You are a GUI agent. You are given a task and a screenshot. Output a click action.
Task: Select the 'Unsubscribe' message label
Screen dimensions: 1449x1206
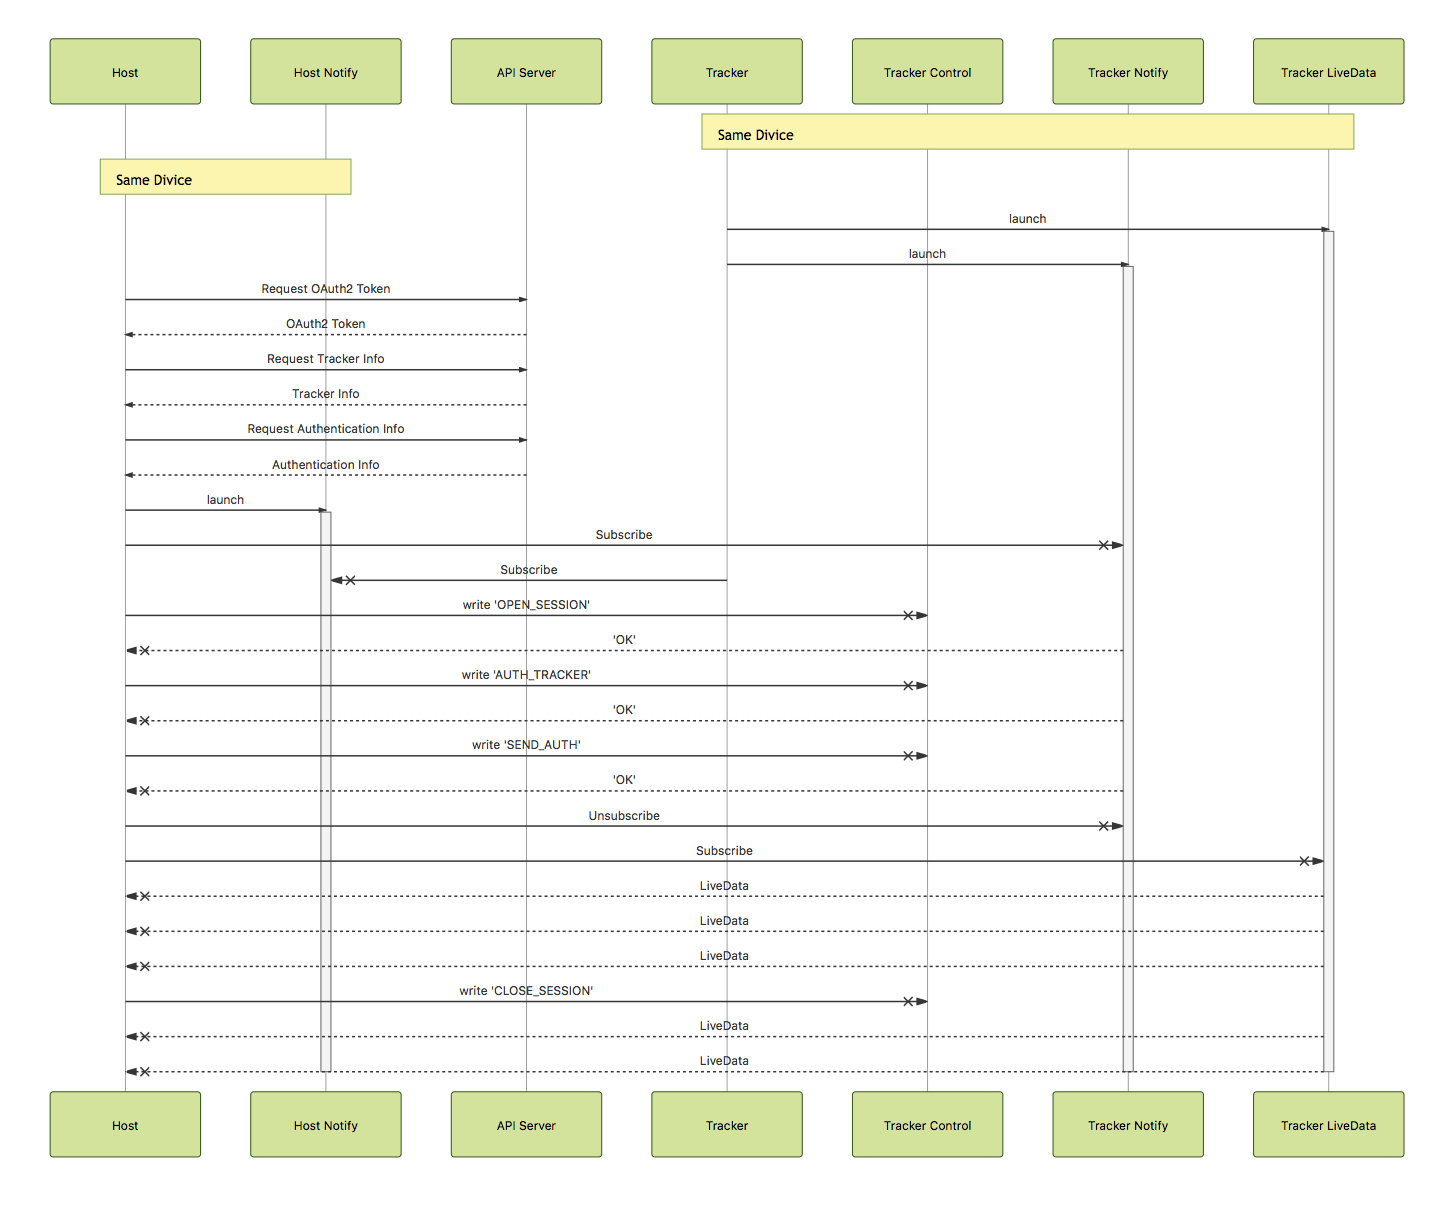624,816
